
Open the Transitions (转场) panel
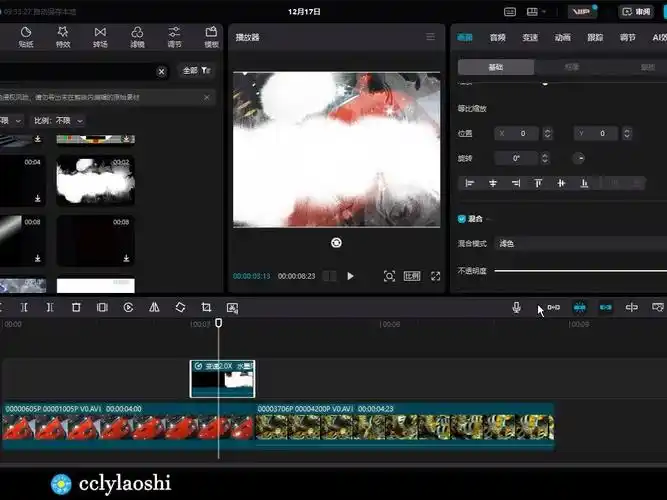(100, 38)
